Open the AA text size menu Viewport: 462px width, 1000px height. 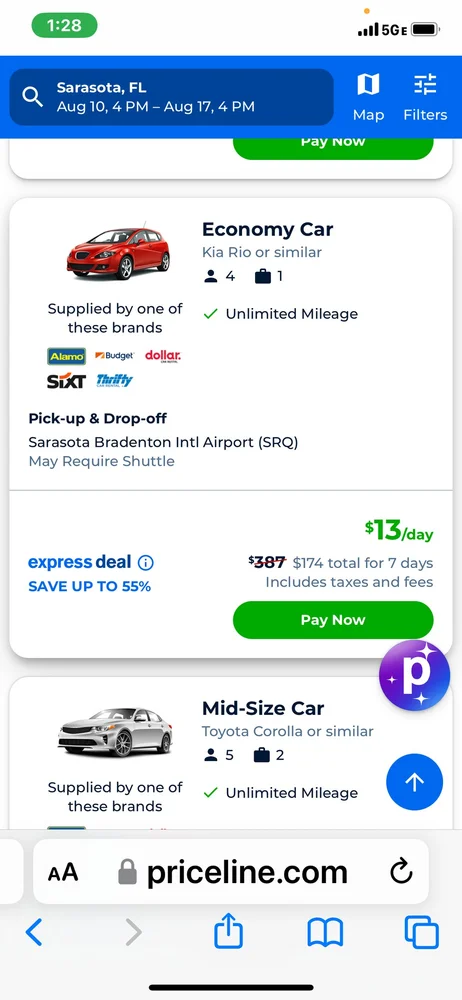[63, 872]
